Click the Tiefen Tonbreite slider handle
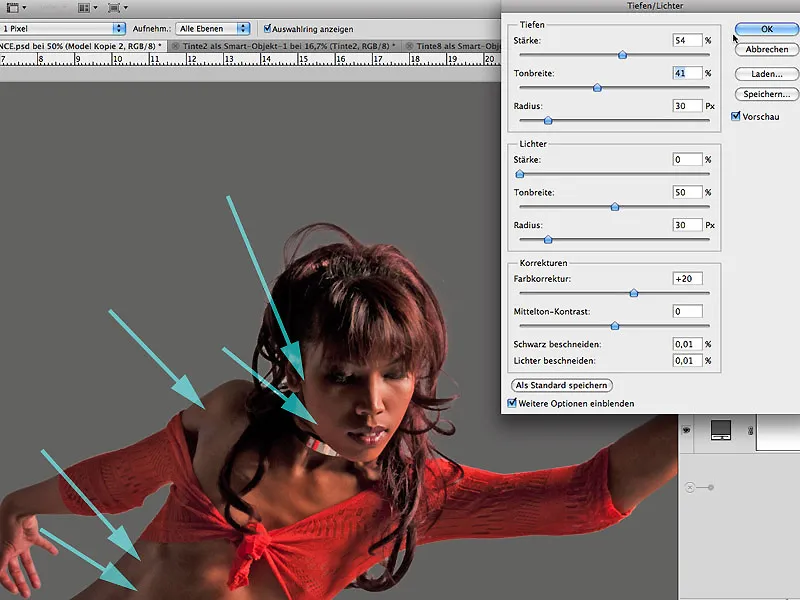Image resolution: width=800 pixels, height=600 pixels. (x=597, y=88)
